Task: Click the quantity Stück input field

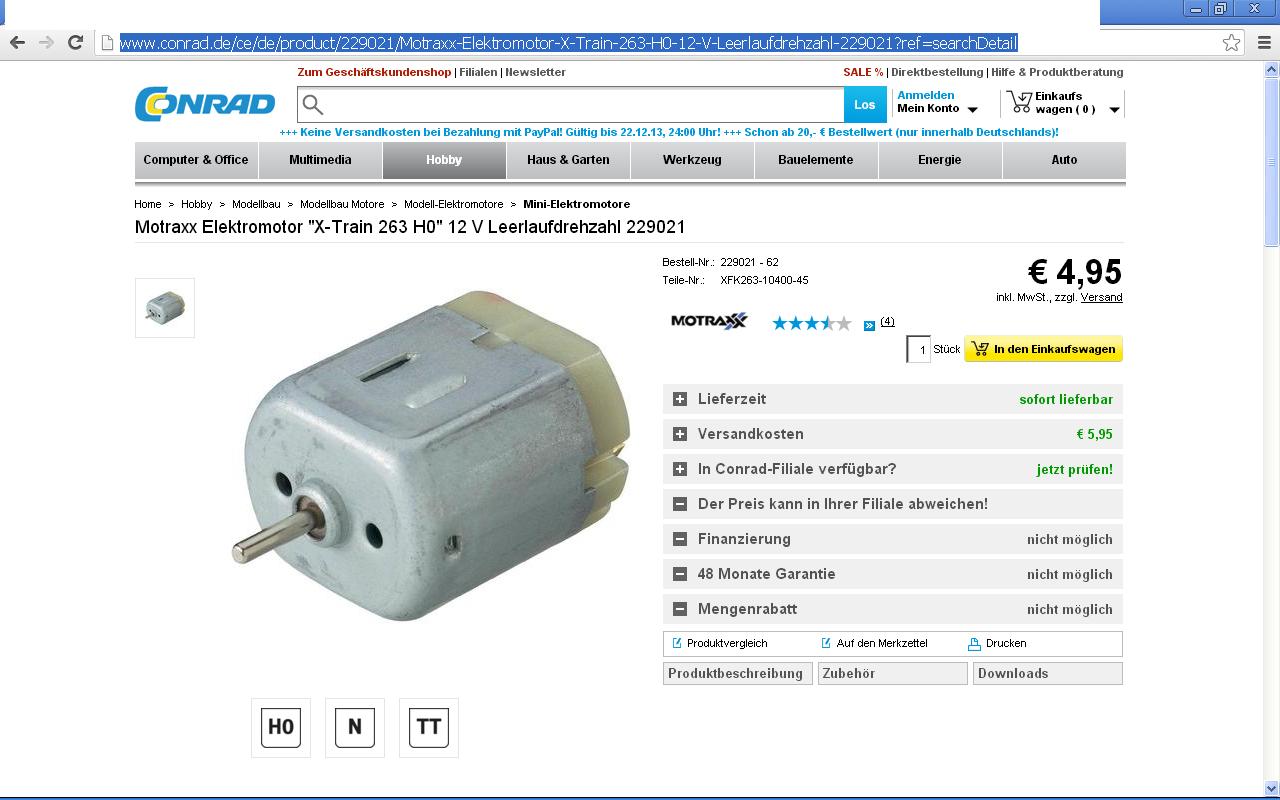Action: tap(918, 349)
